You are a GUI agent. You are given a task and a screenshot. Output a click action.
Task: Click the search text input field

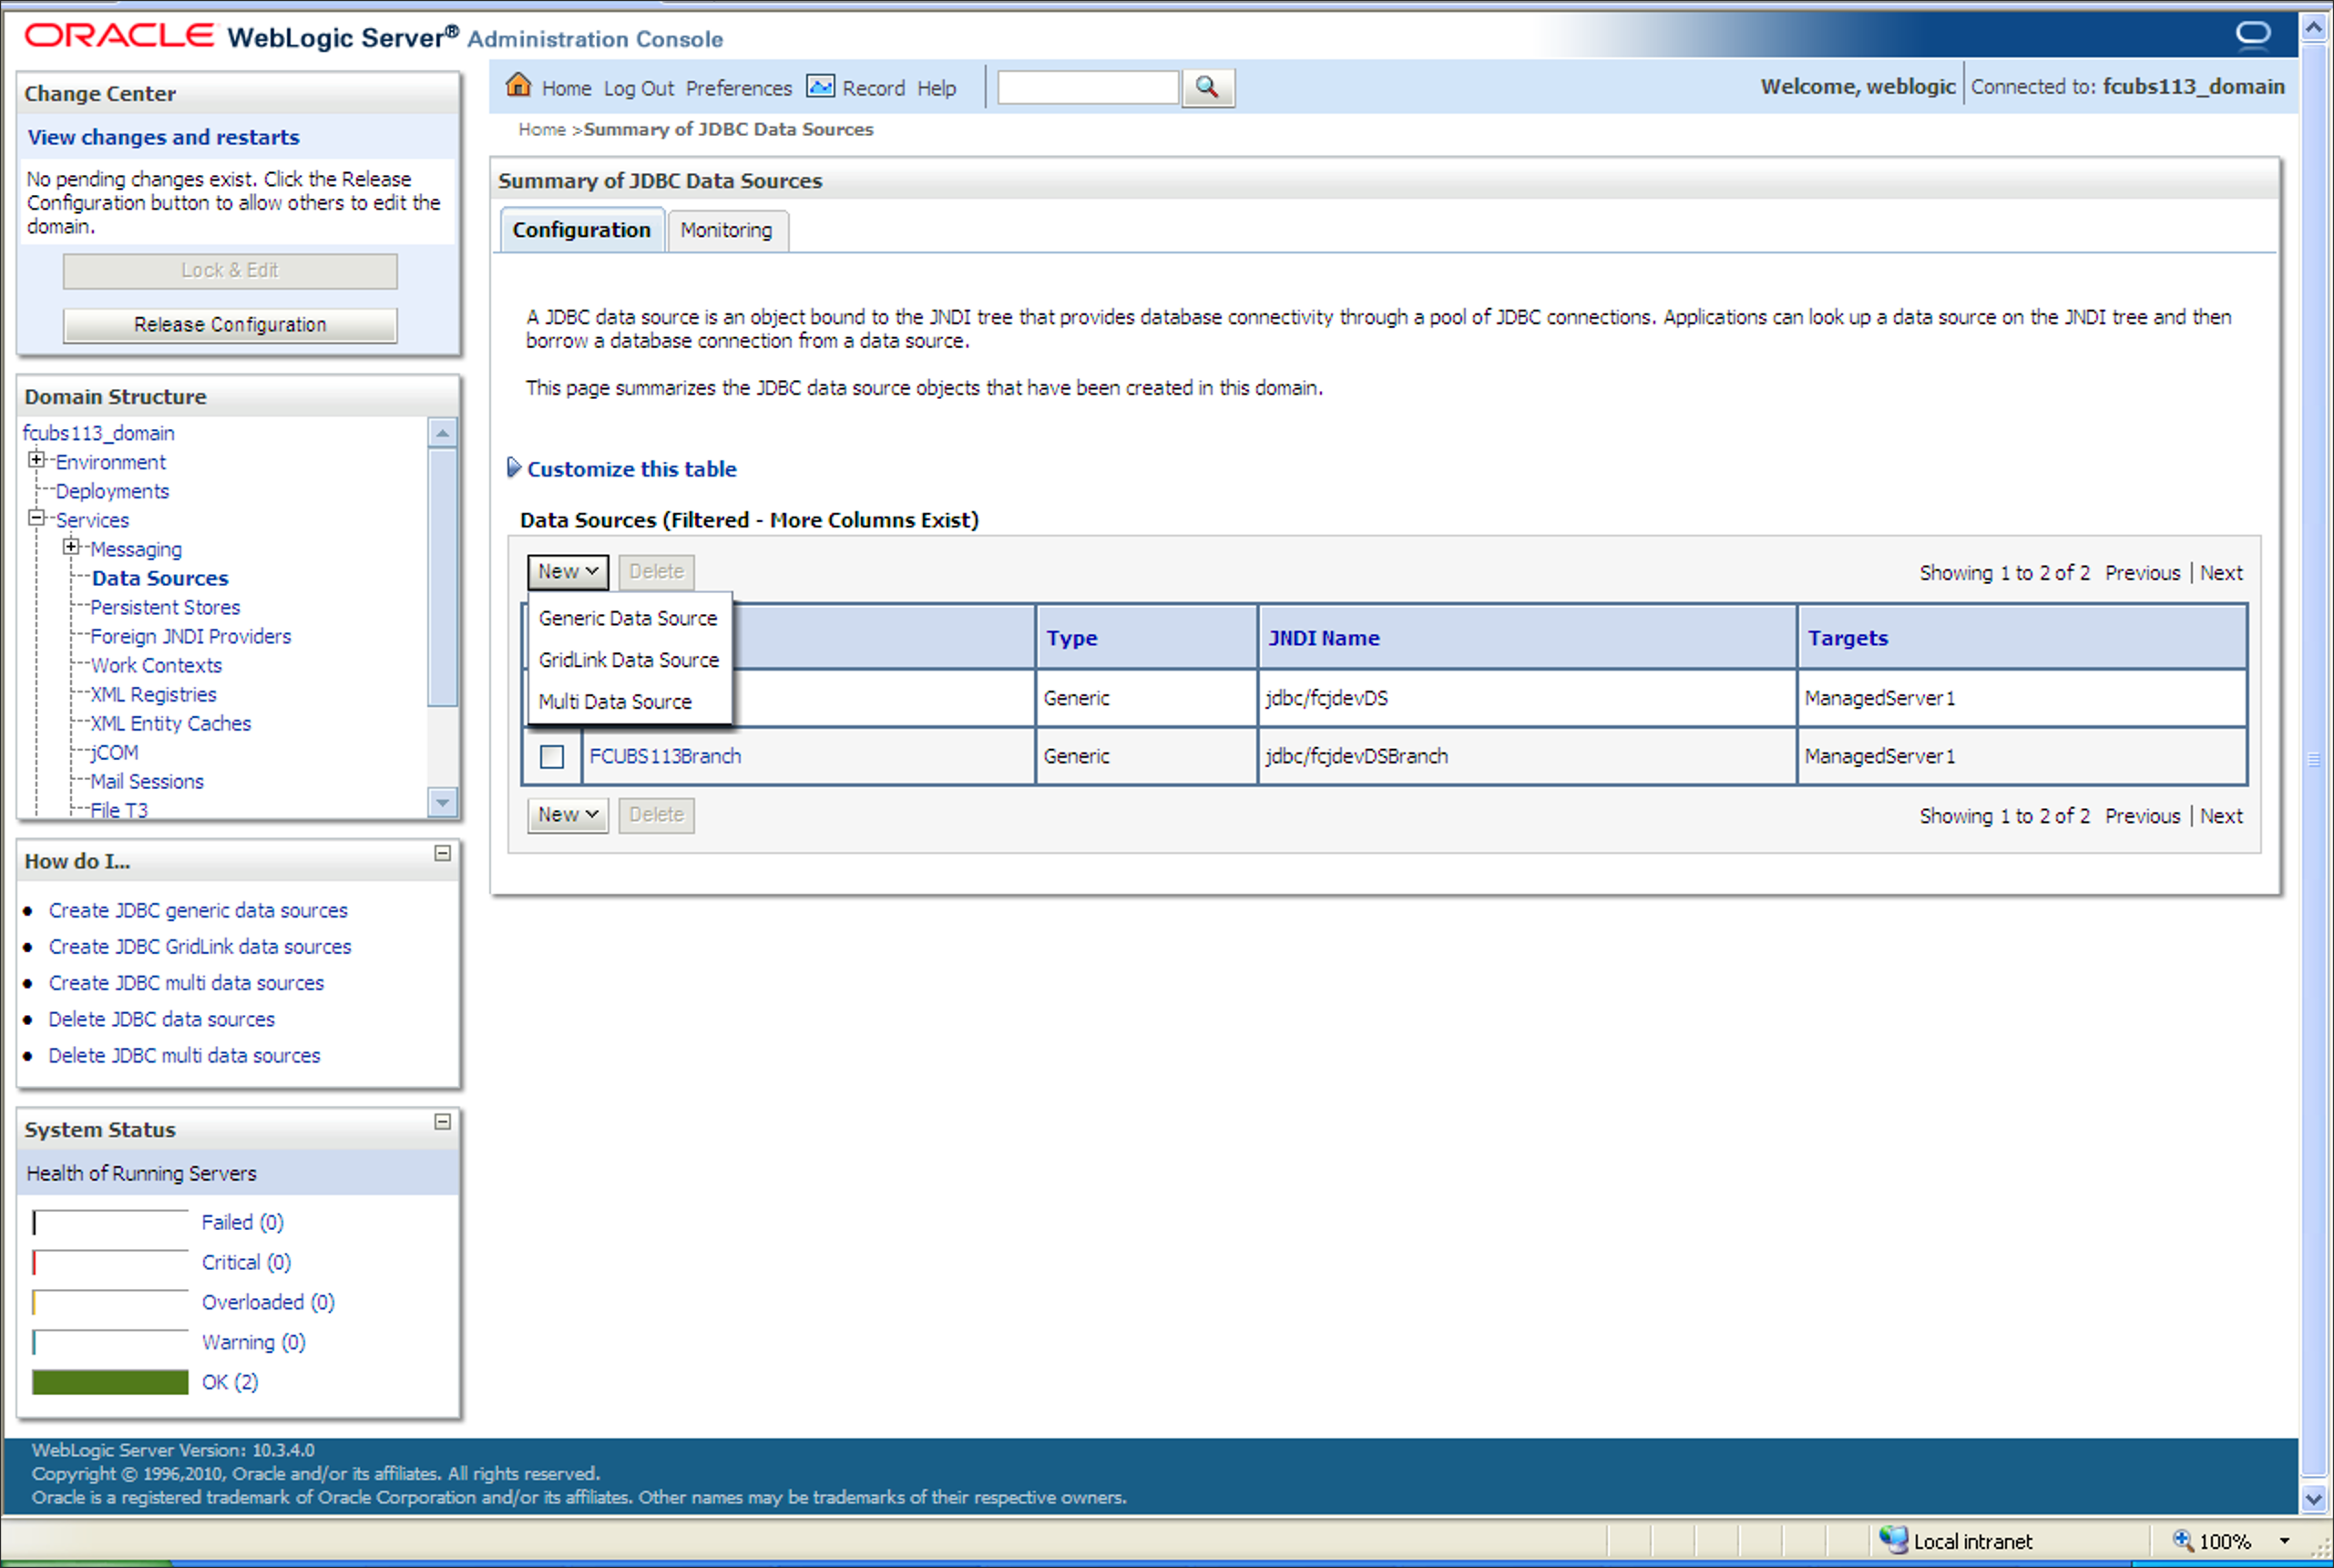coord(1088,88)
